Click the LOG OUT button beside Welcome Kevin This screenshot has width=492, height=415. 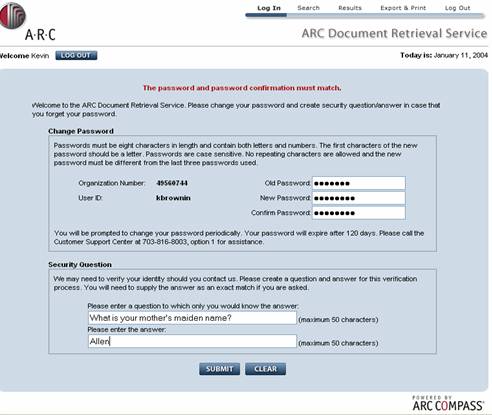coord(76,55)
